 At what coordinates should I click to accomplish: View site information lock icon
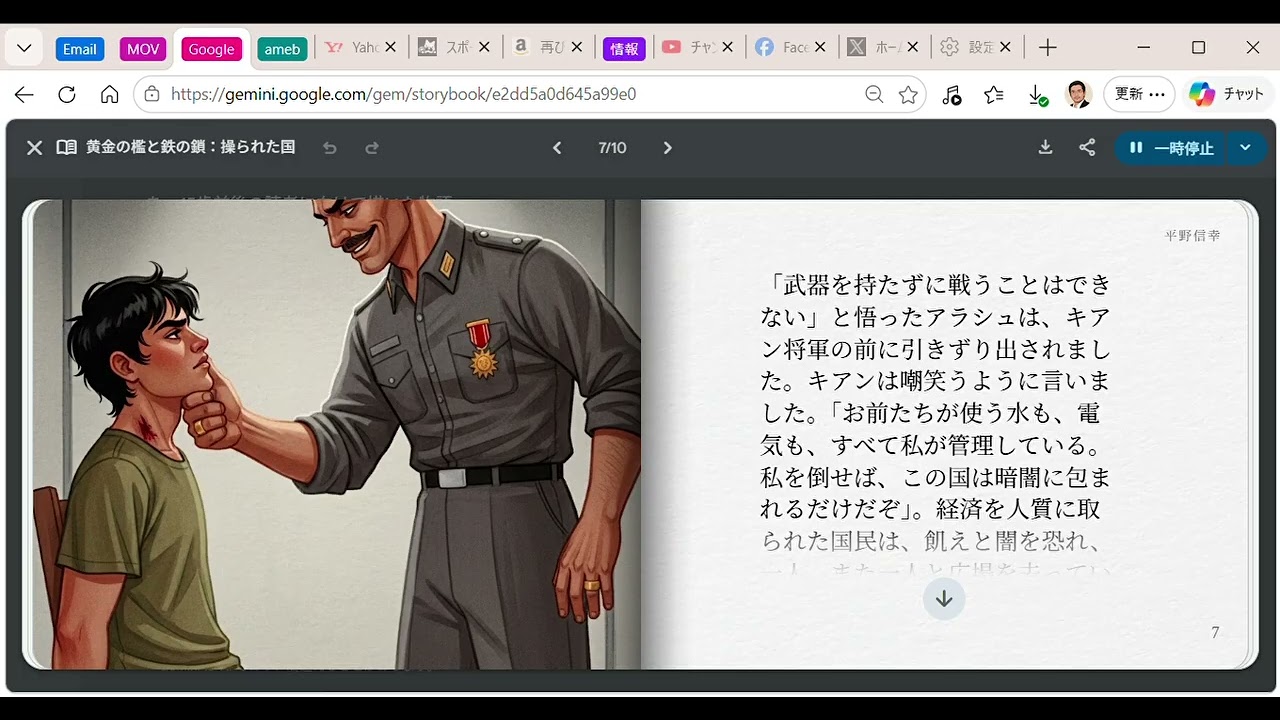point(152,95)
